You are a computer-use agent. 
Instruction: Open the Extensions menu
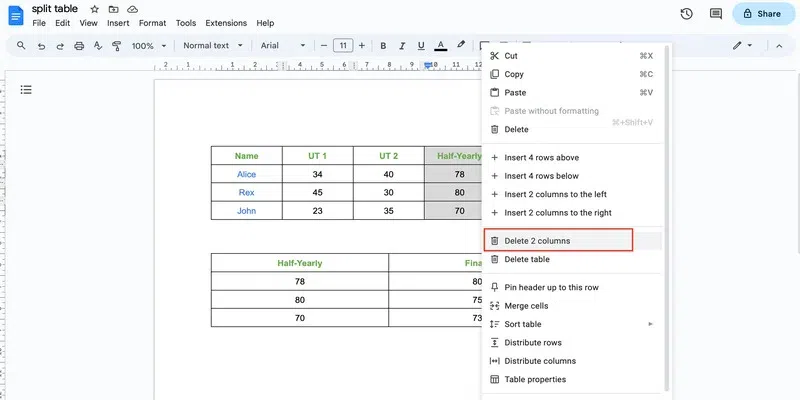tap(226, 23)
